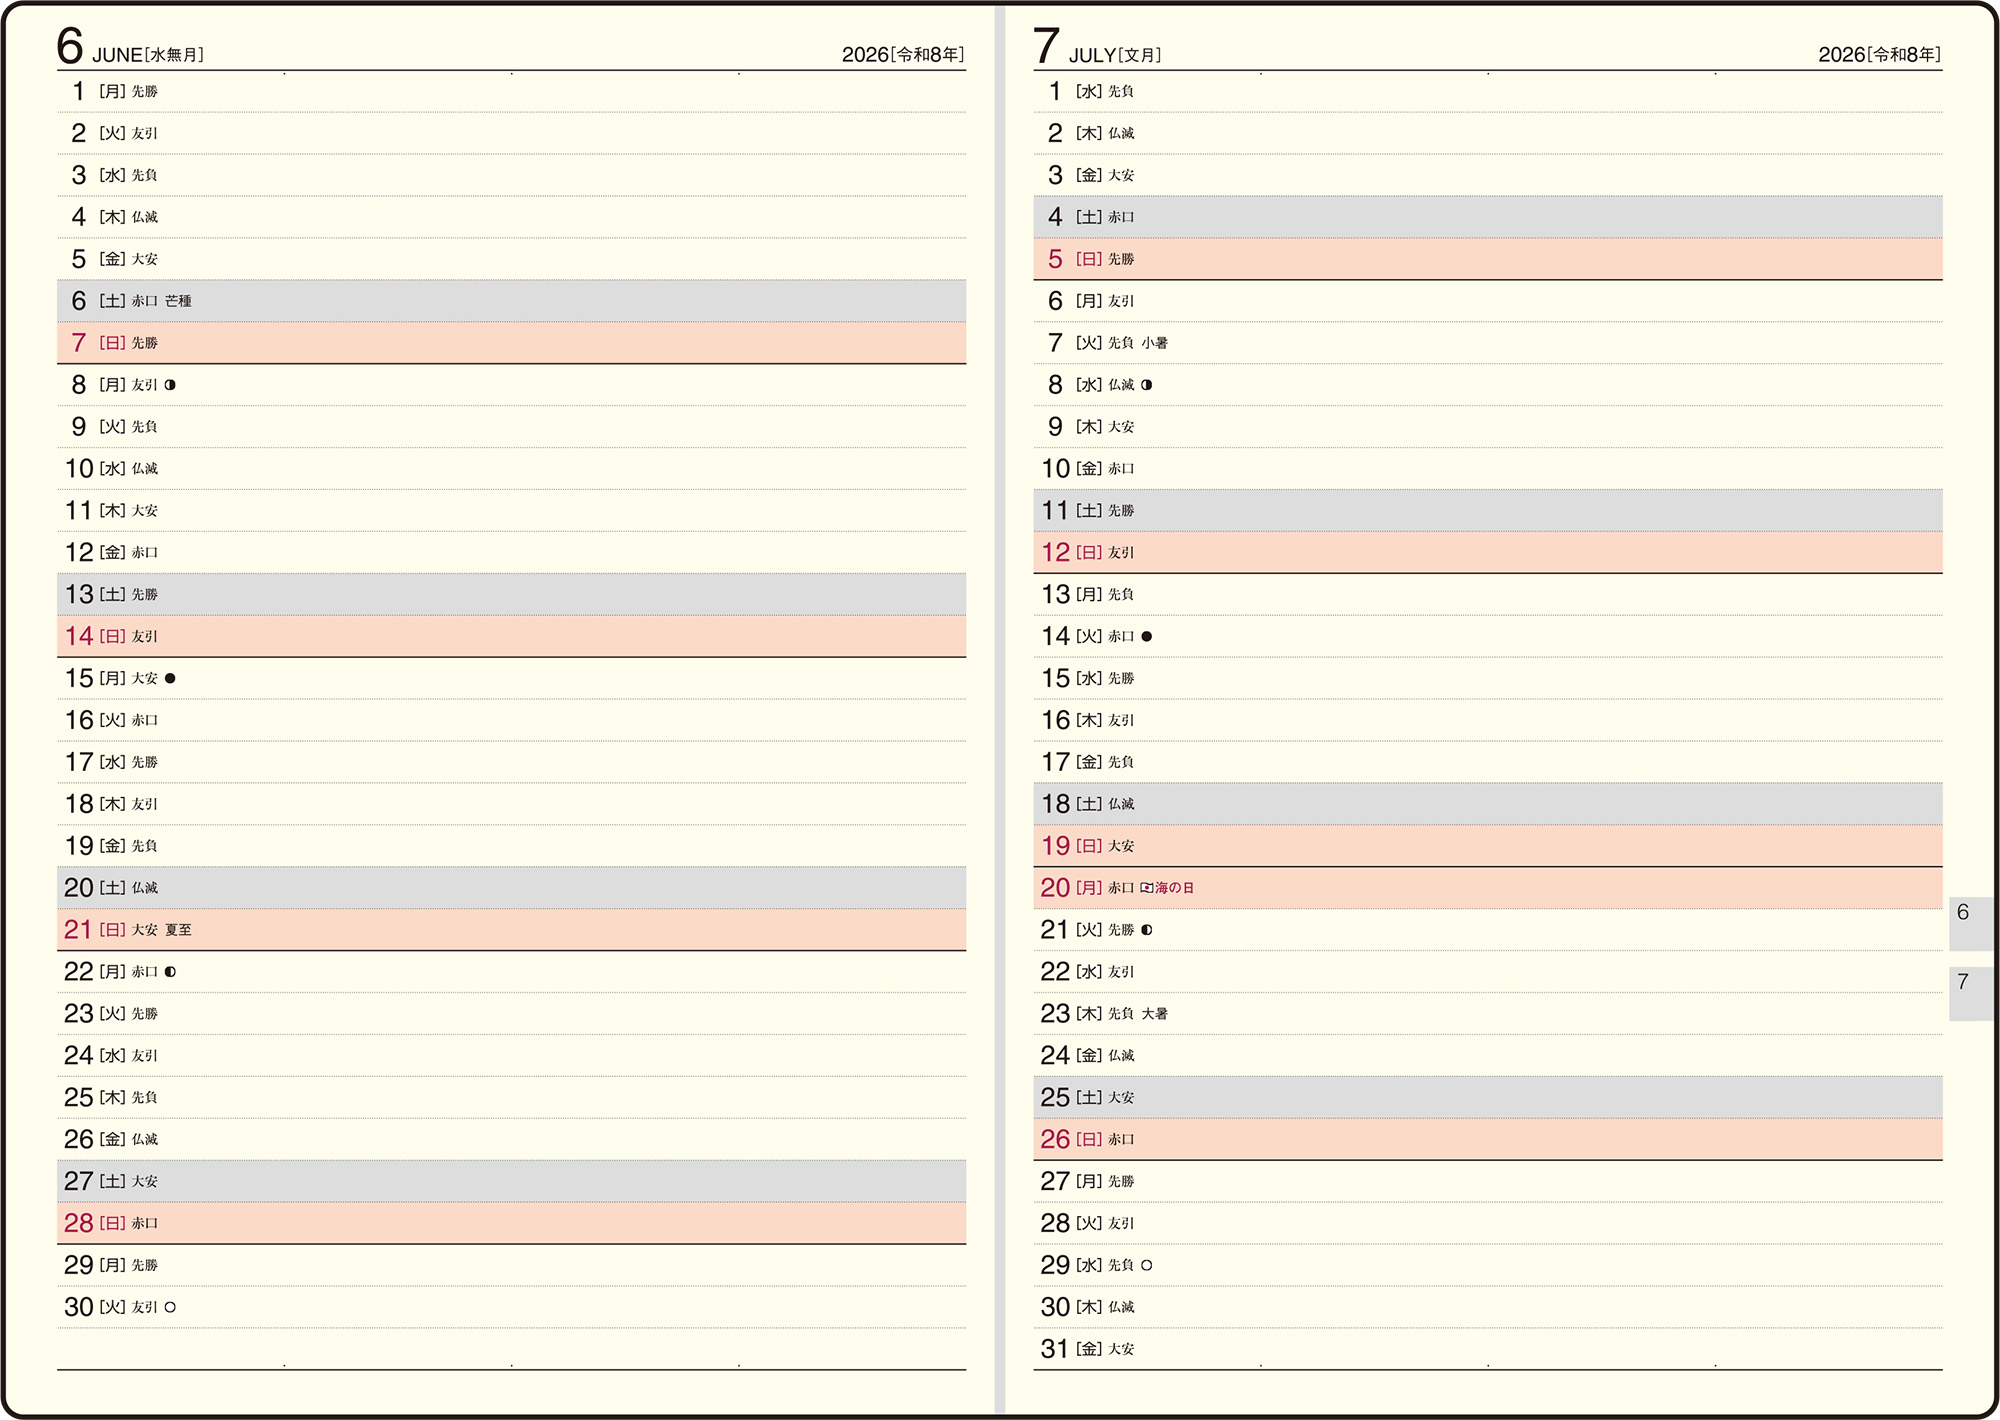Click the large 6 month numeral
This screenshot has width=2000, height=1420.
pyautogui.click(x=70, y=45)
